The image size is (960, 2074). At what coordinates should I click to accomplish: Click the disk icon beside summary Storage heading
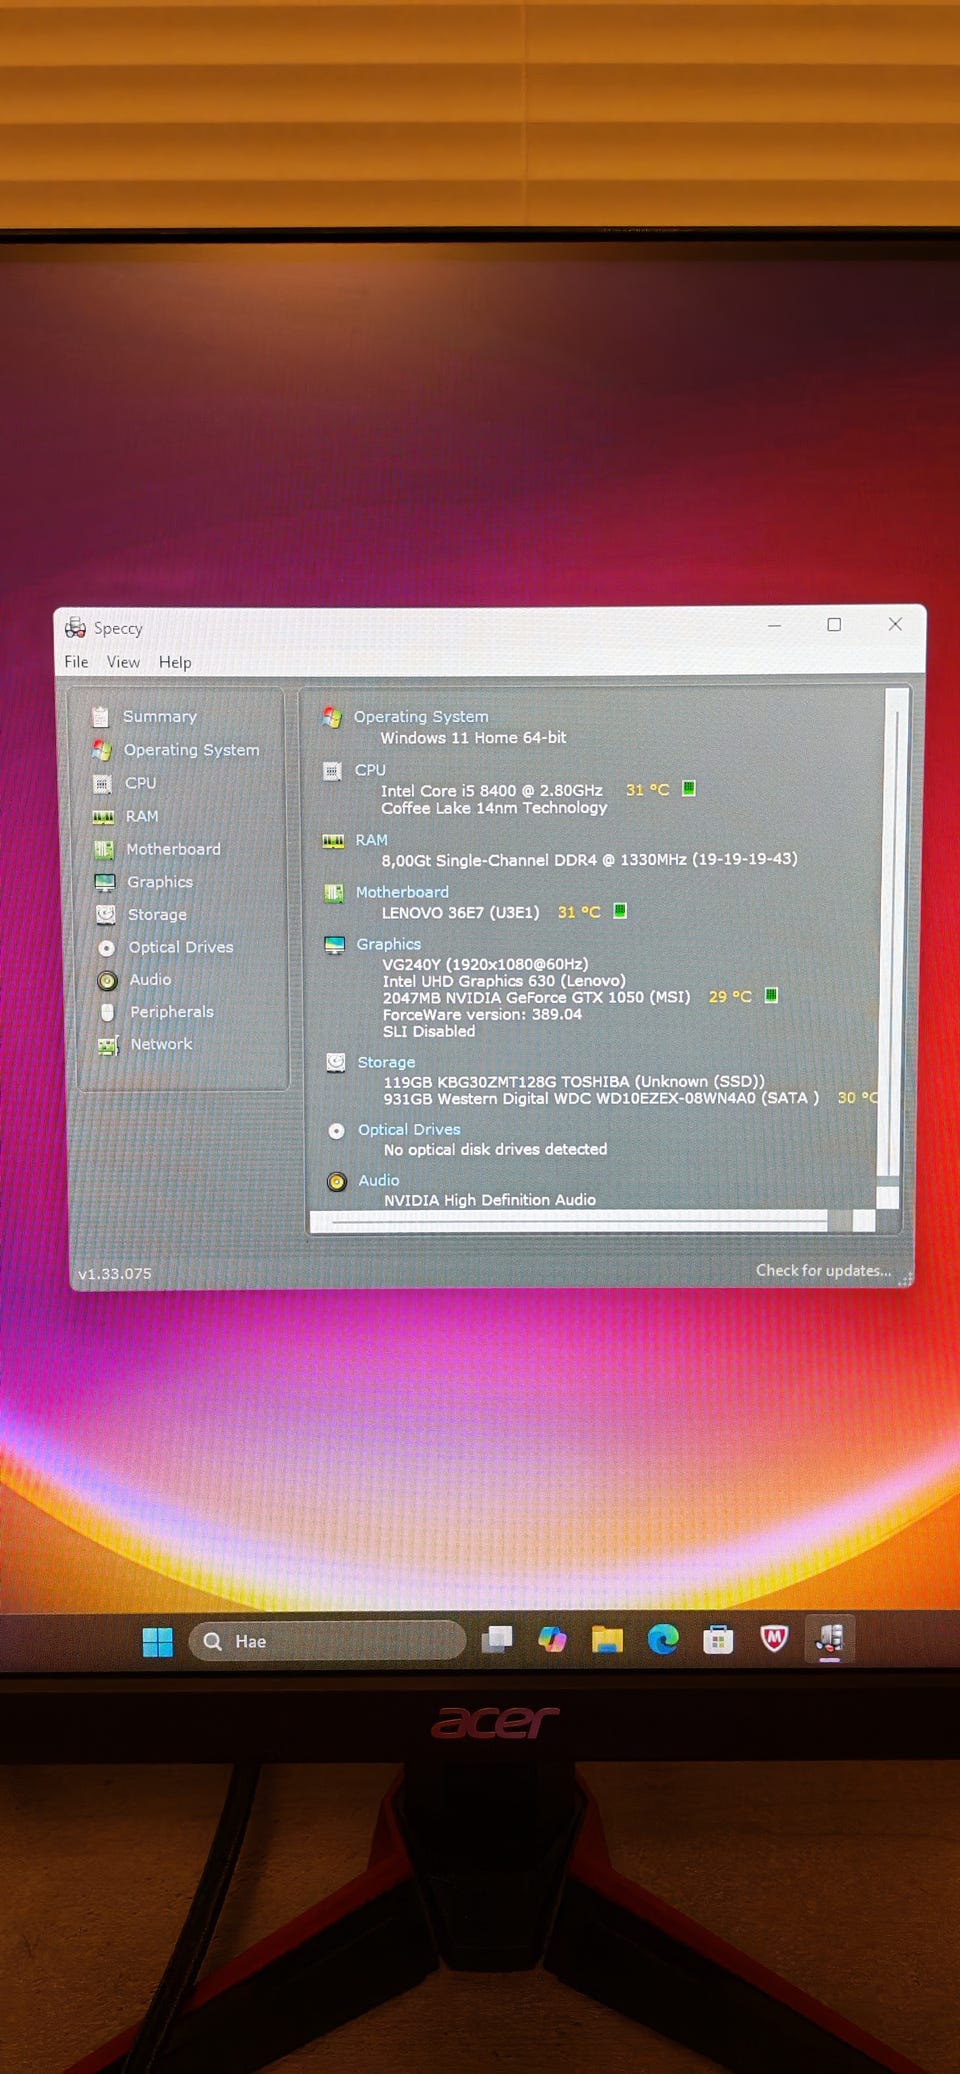point(336,1062)
